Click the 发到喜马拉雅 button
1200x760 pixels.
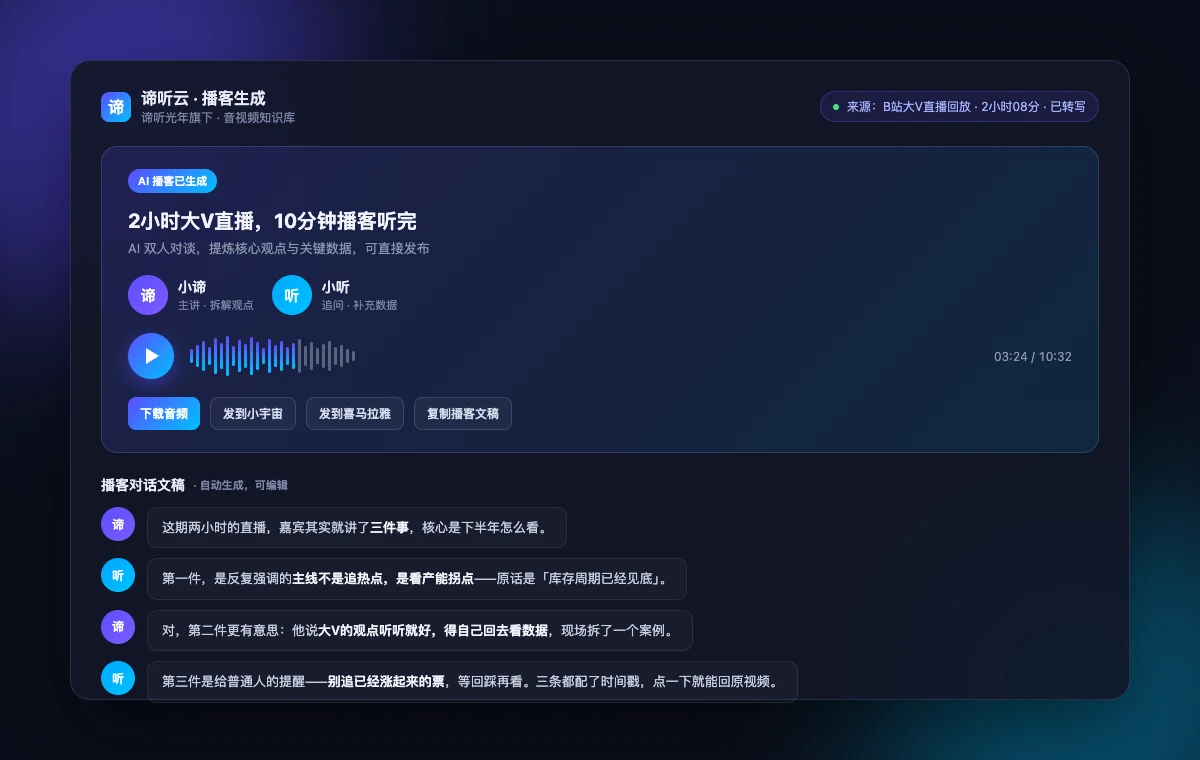click(x=355, y=414)
